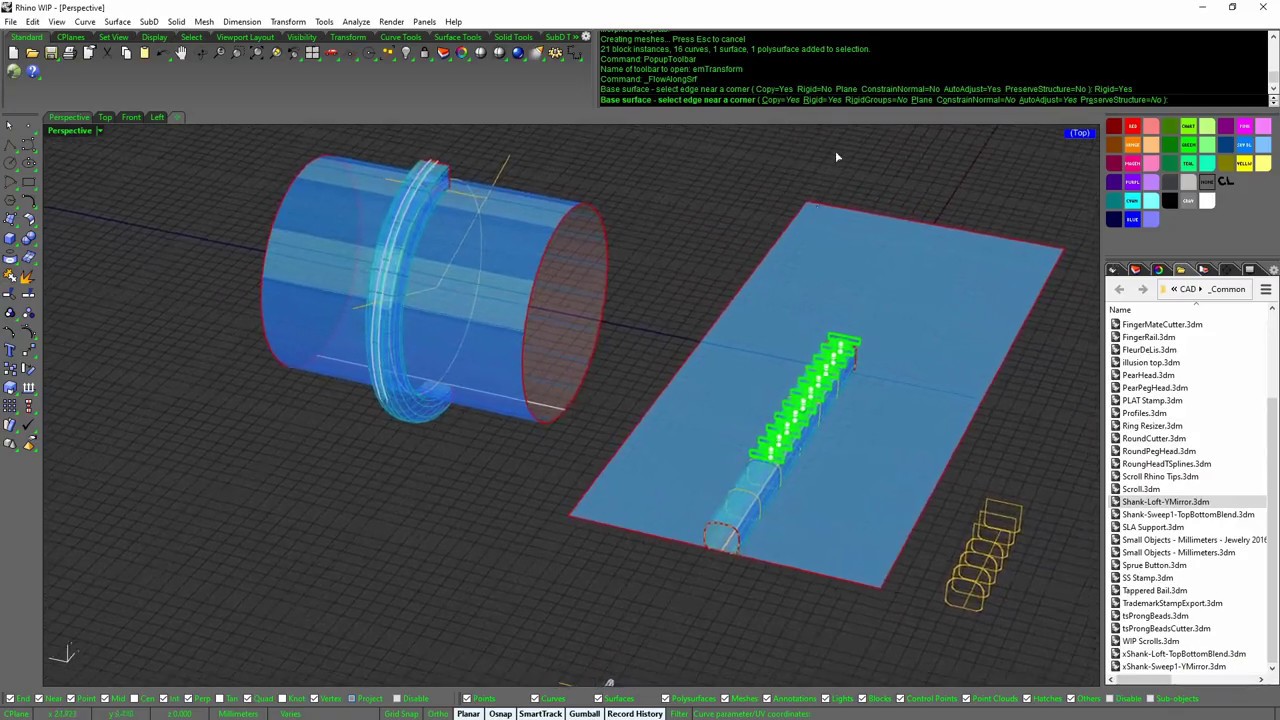Open the Transform menu
Image resolution: width=1280 pixels, height=720 pixels.
click(x=287, y=22)
